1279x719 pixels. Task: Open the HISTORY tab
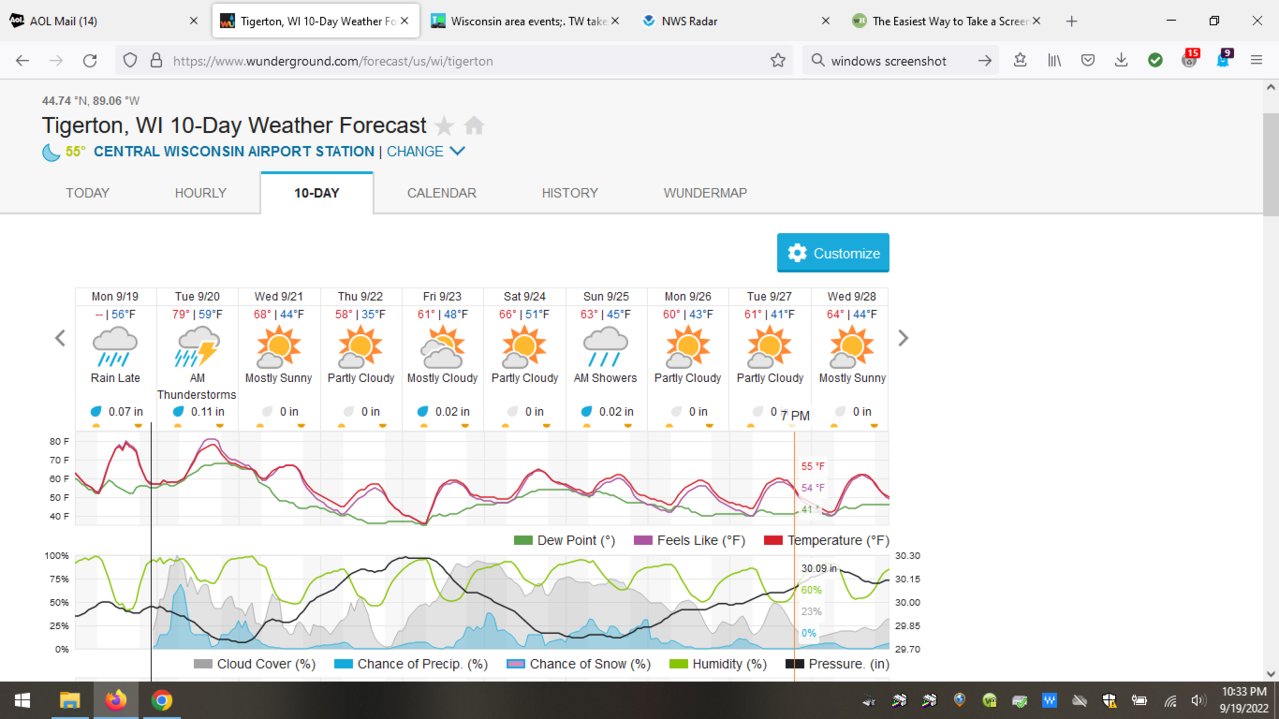570,193
